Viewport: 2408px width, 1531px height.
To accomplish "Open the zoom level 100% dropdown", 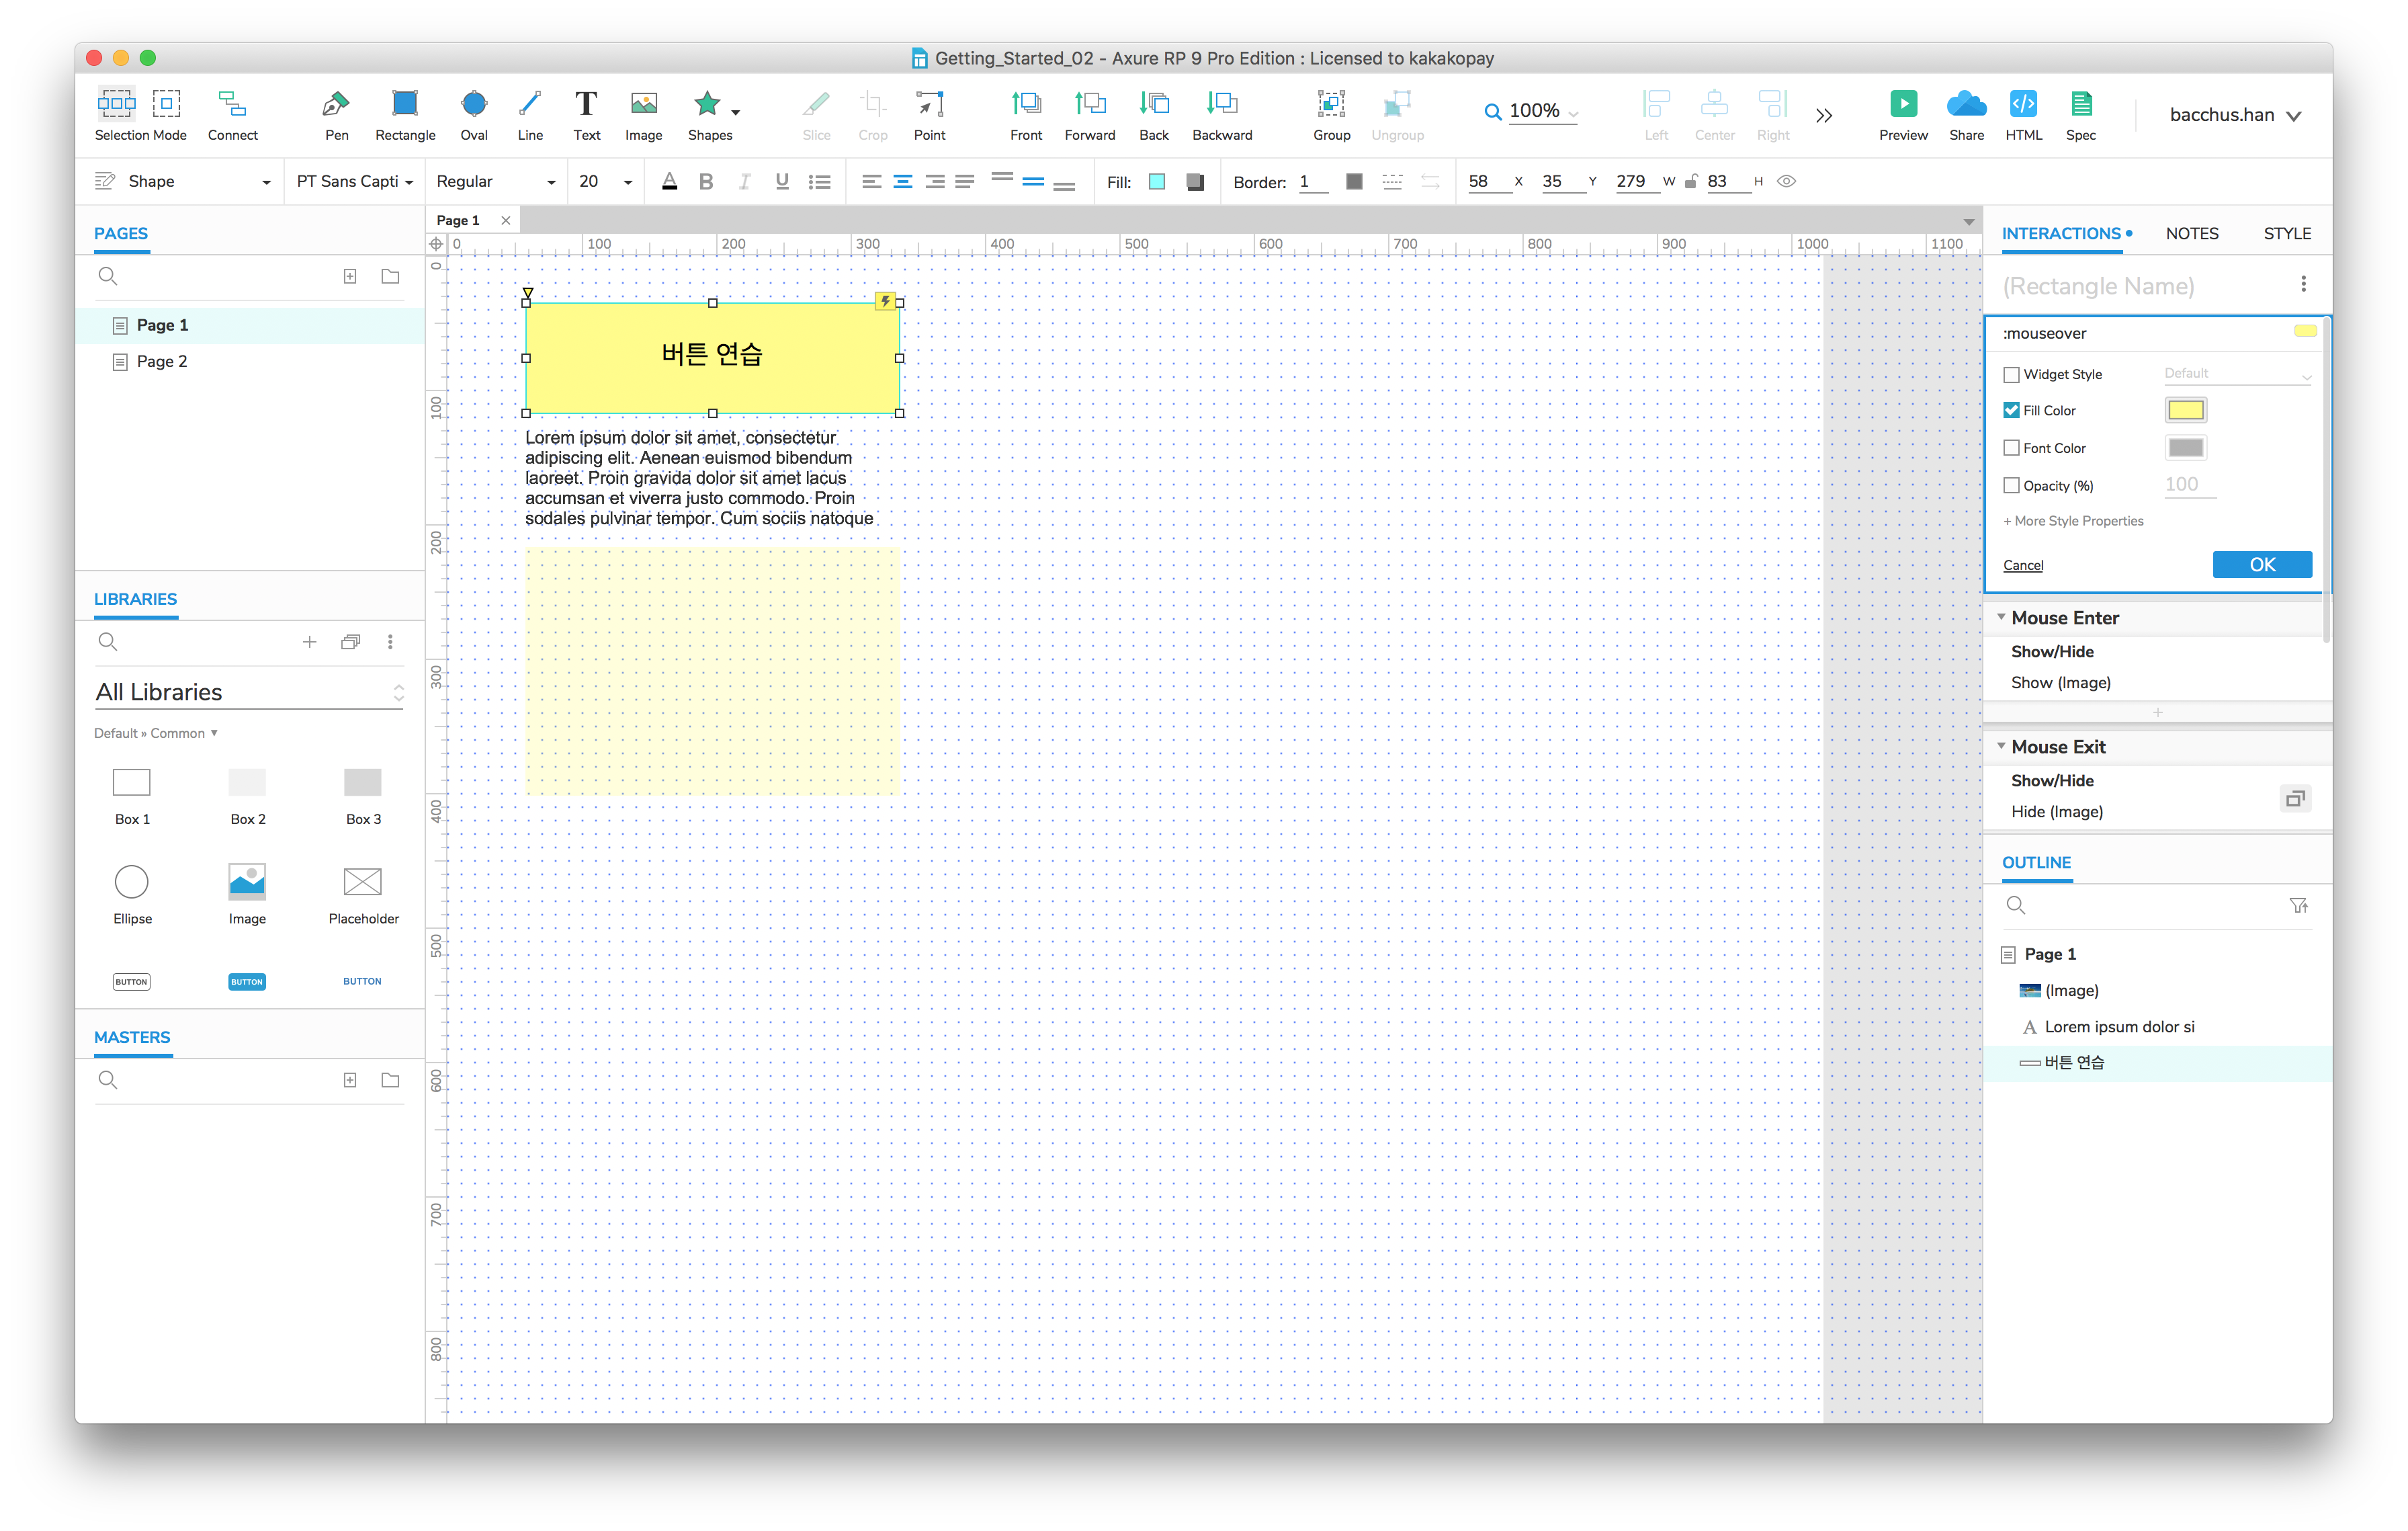I will pos(1573,113).
